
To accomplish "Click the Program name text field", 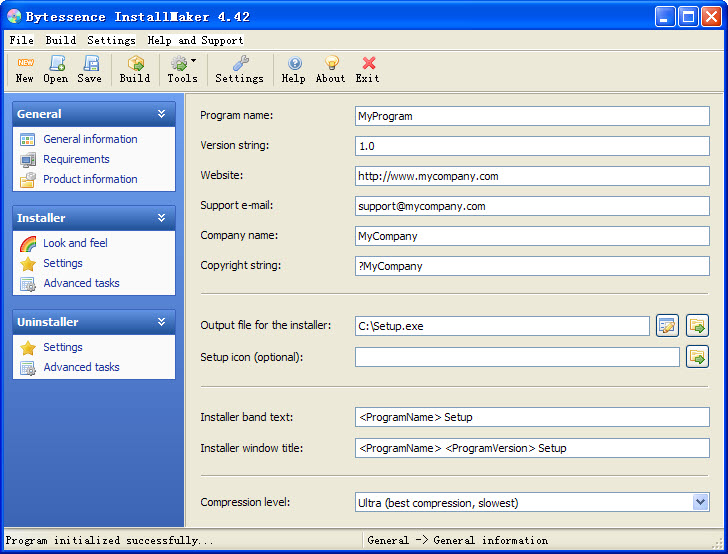I will pos(532,116).
